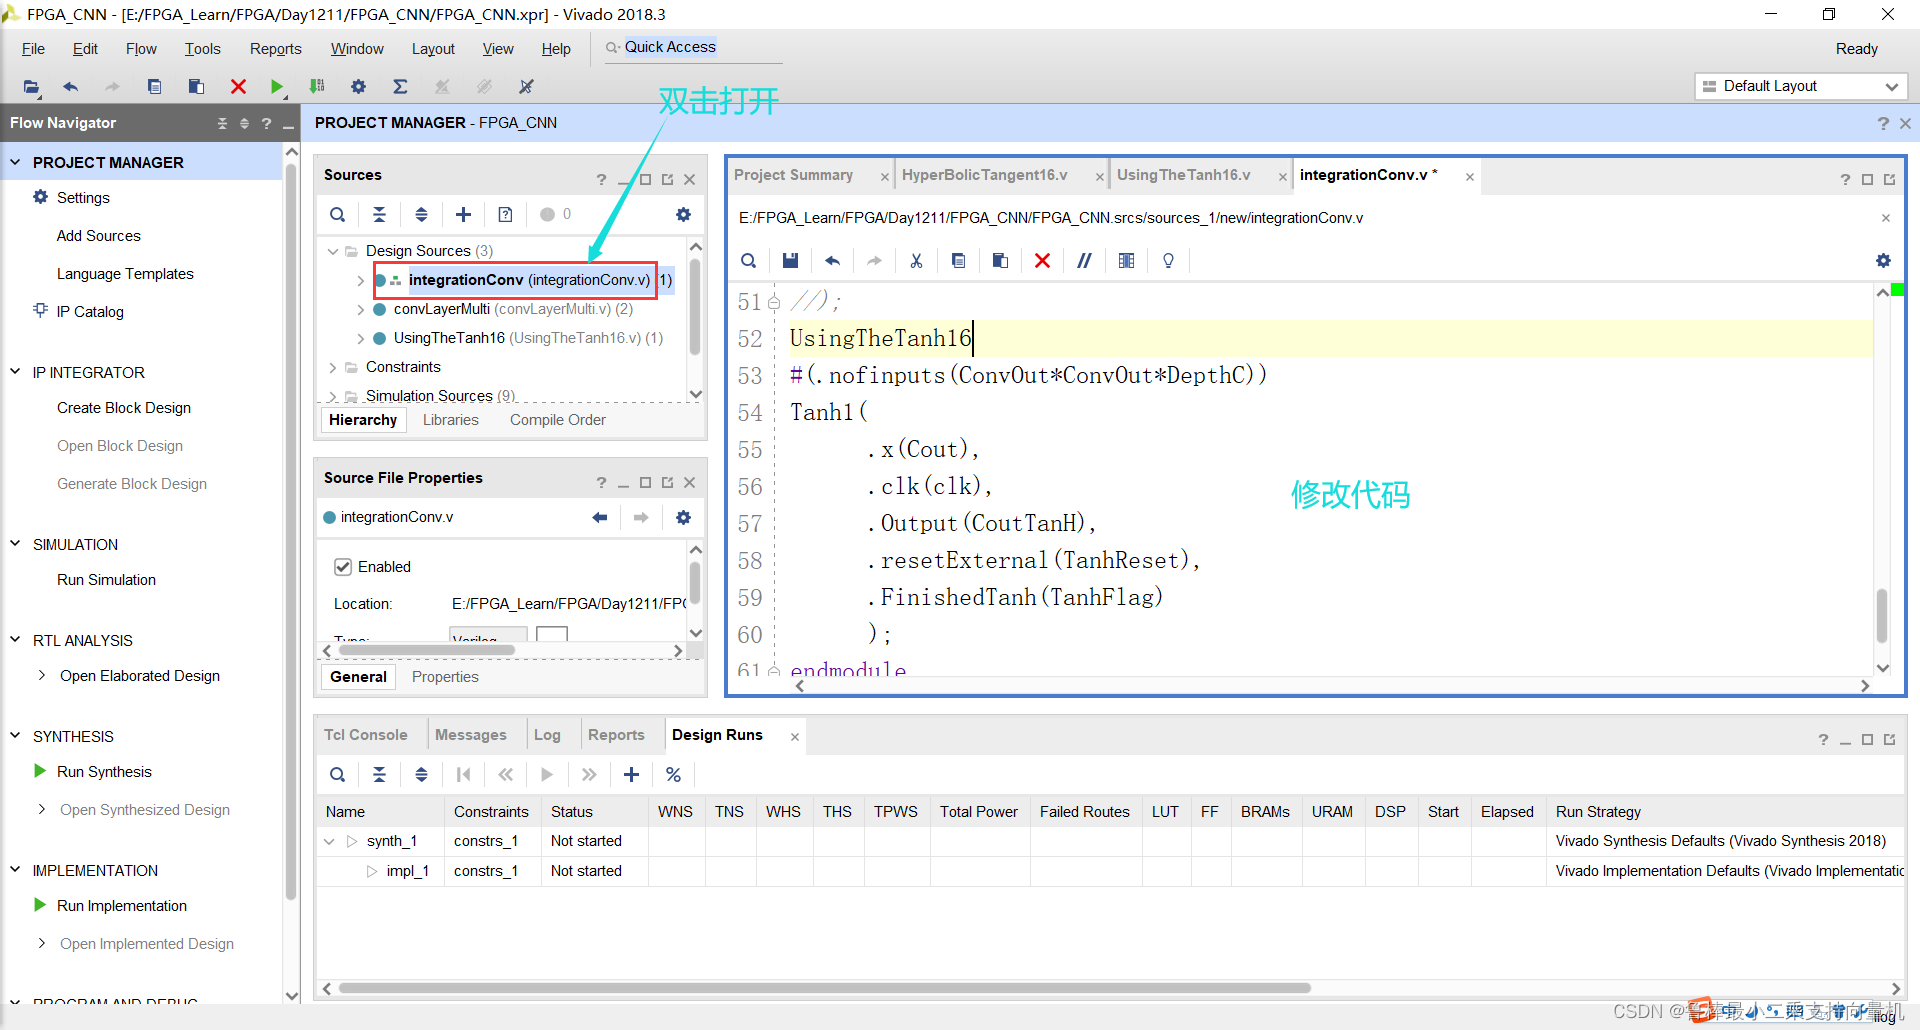
Task: Click Run Implementation in Flow Navigator
Action: 122,906
